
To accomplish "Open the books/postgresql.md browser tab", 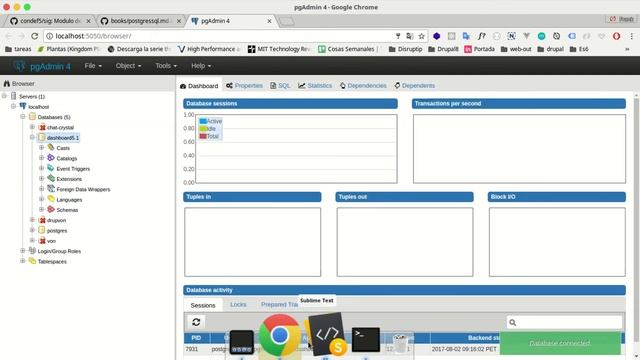I will (140, 21).
